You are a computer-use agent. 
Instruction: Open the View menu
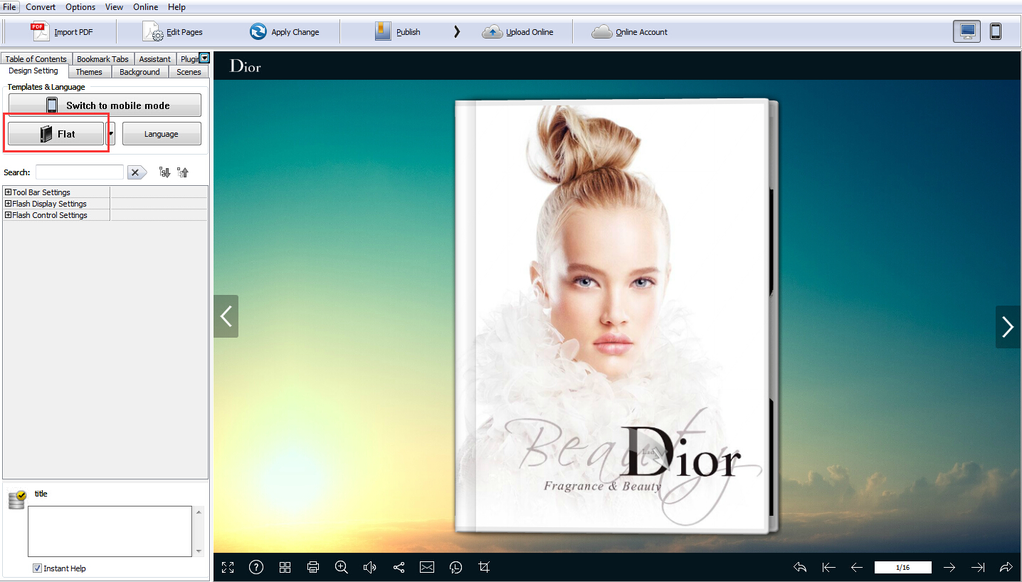click(114, 7)
